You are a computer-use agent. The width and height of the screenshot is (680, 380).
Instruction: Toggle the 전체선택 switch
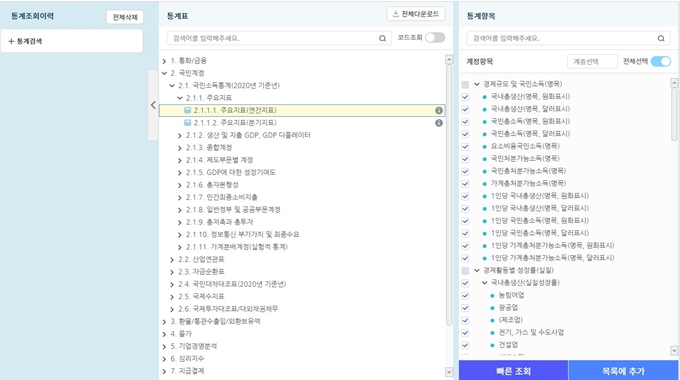click(661, 62)
